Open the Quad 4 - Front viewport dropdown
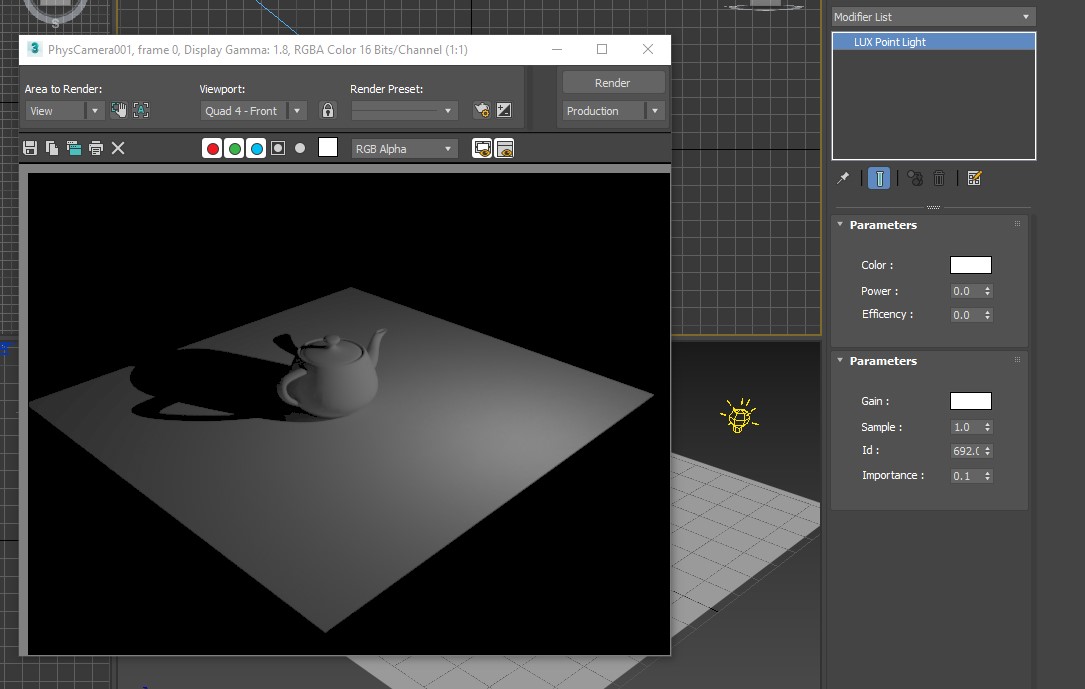1085x689 pixels. (297, 111)
